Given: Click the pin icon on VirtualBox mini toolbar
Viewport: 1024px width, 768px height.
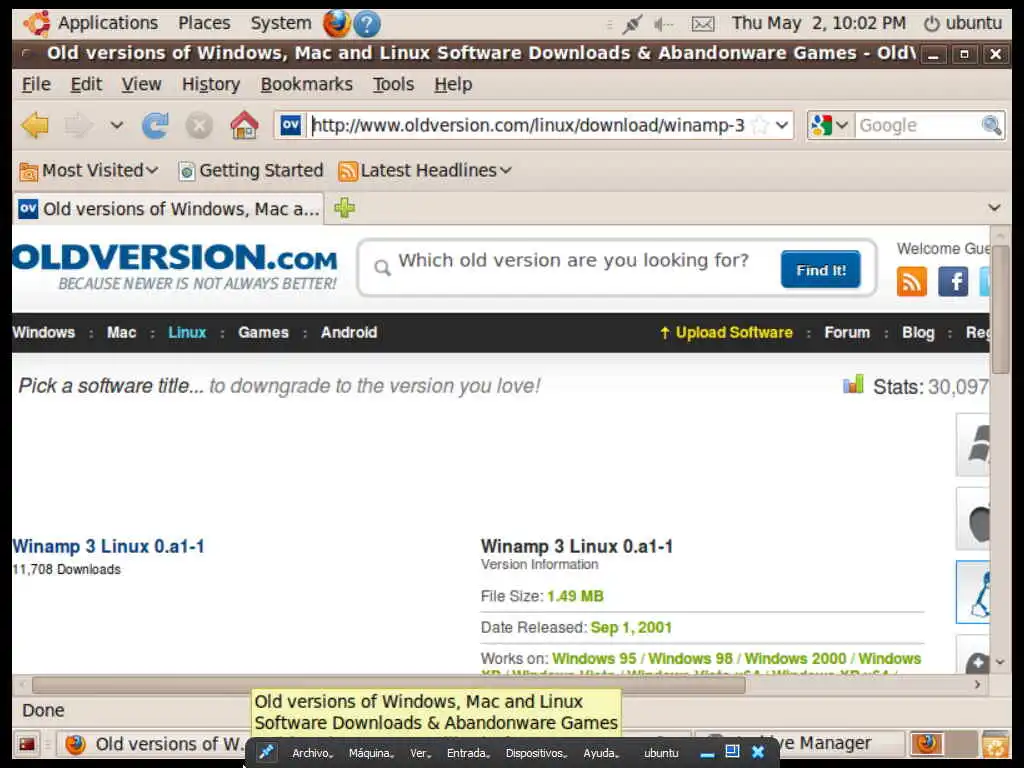Looking at the screenshot, I should coord(266,752).
